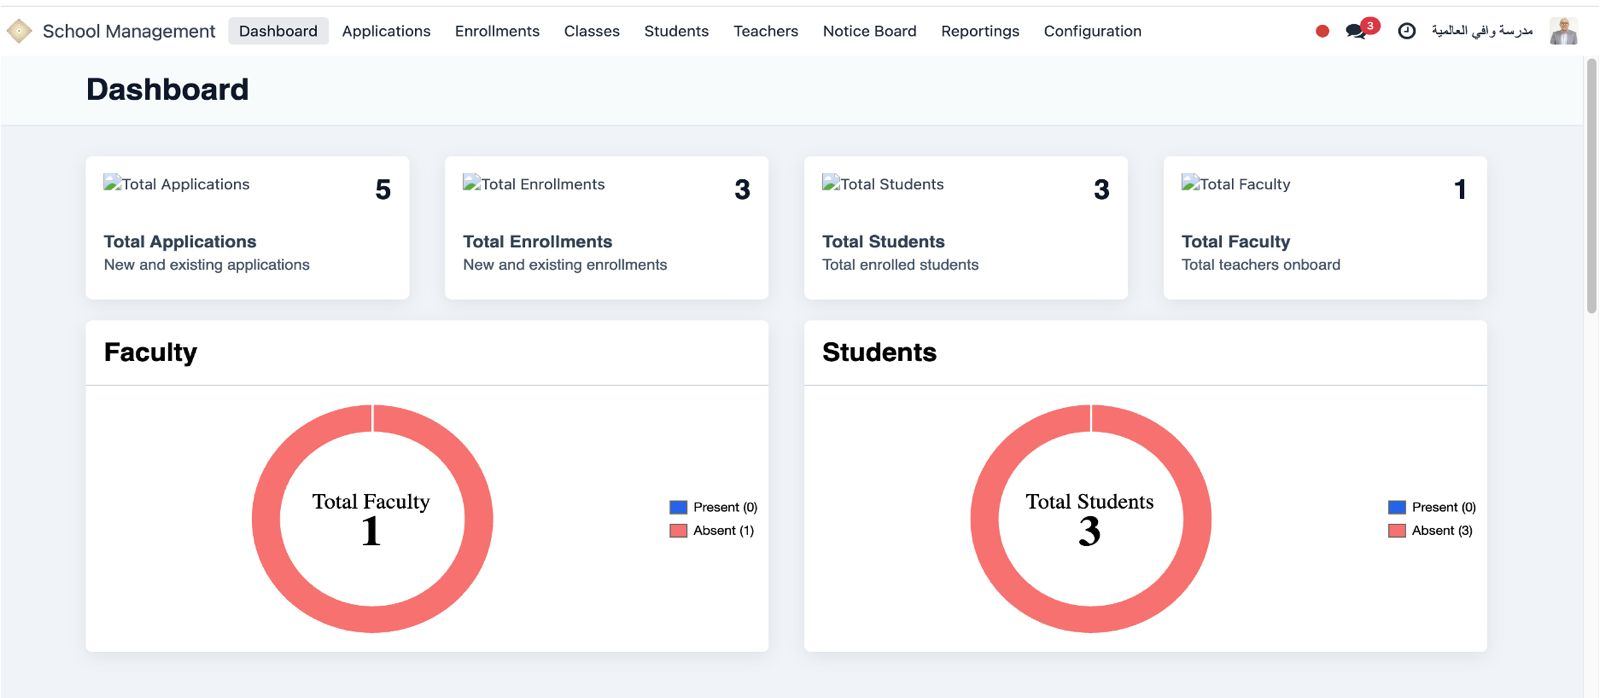The height and width of the screenshot is (698, 1600).
Task: Open the Applications menu
Action: [x=386, y=31]
